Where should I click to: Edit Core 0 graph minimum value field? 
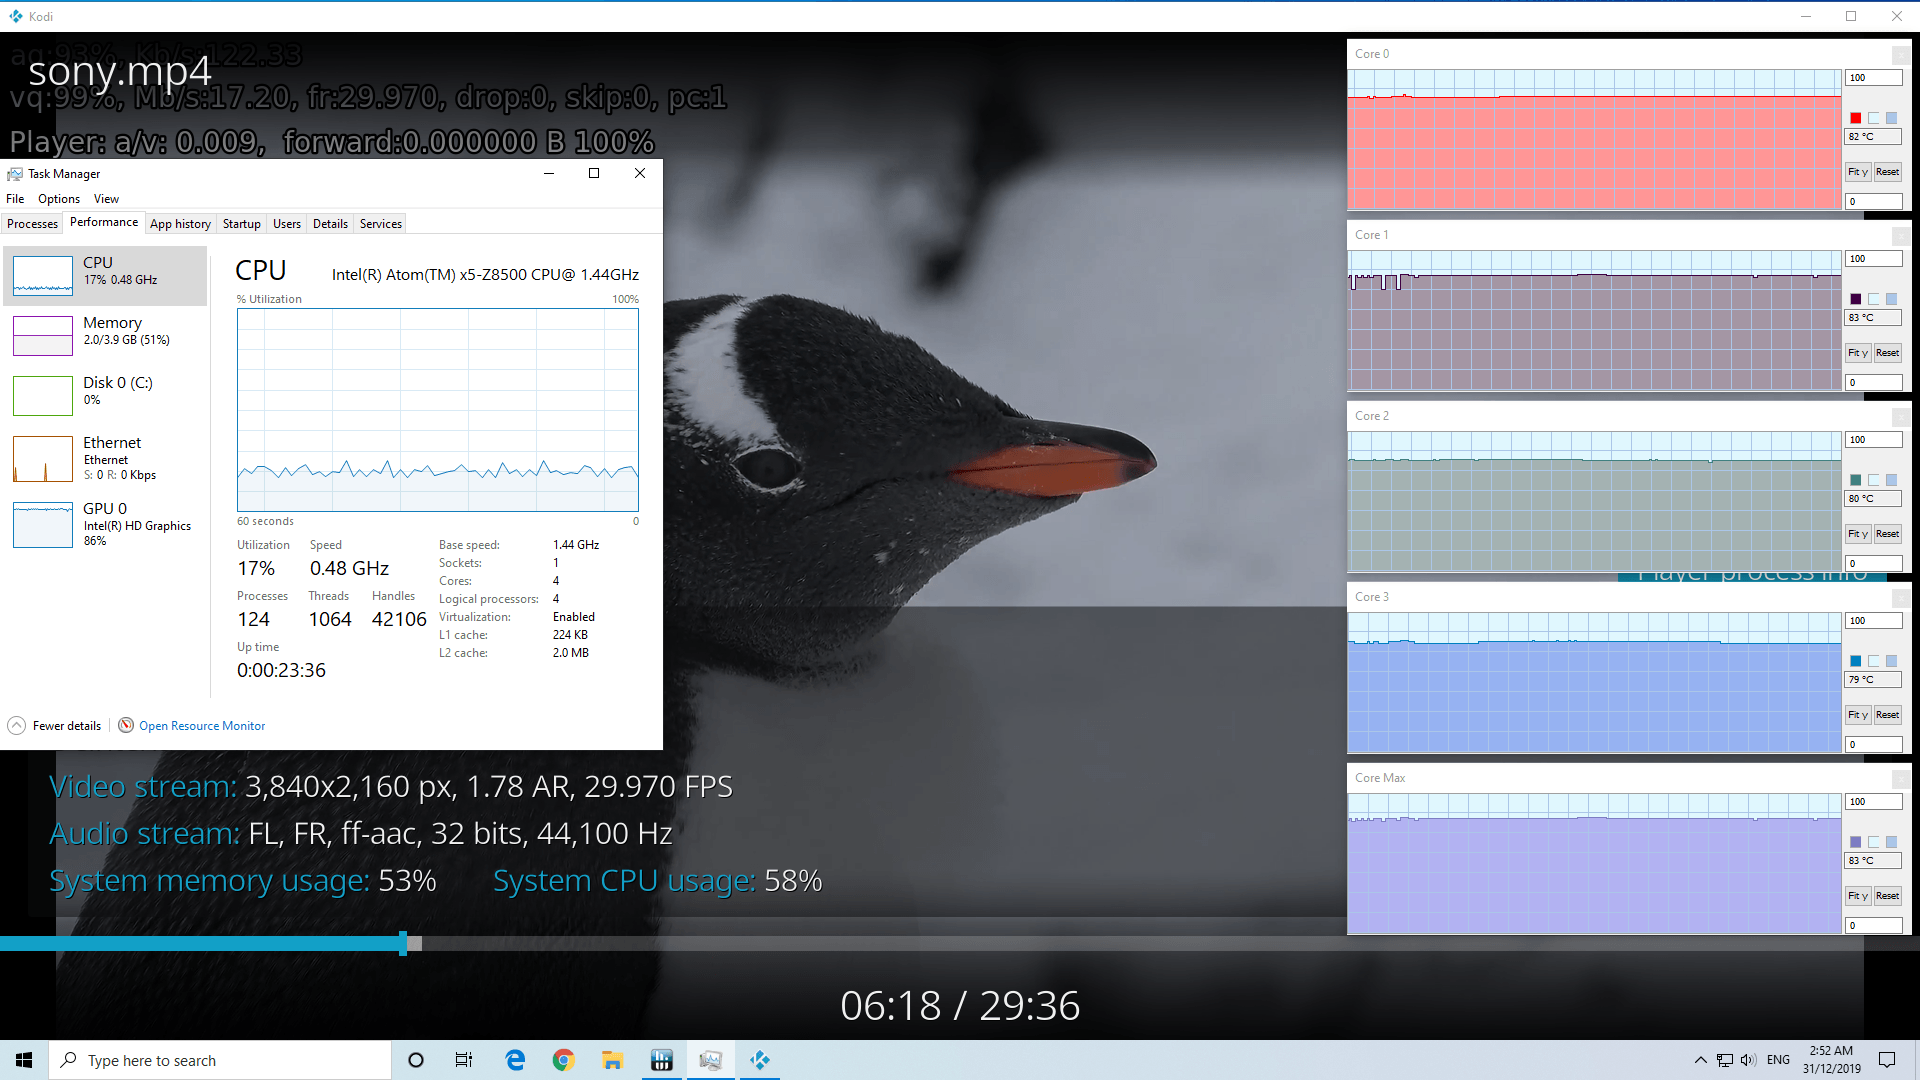coord(1873,202)
